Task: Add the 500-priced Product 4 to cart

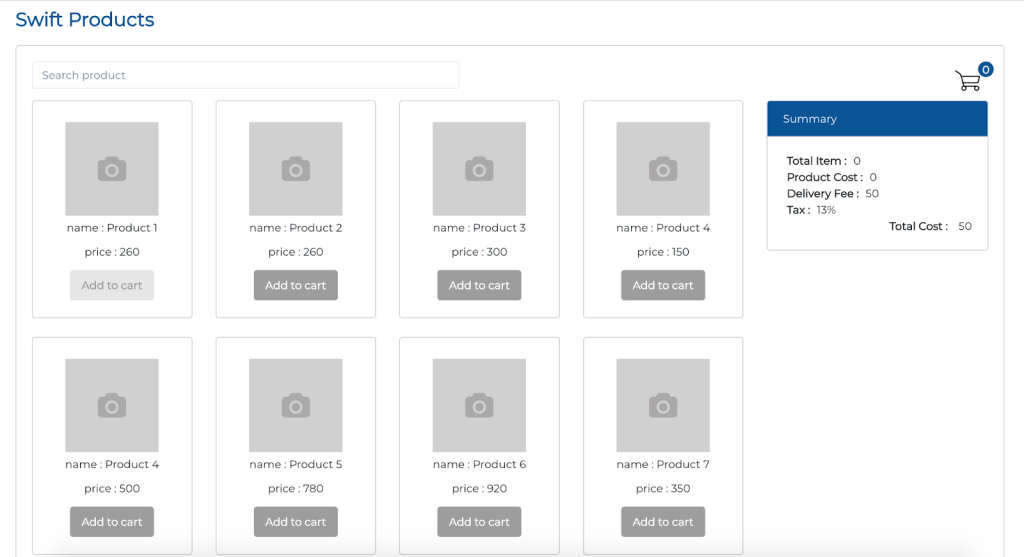Action: (112, 522)
